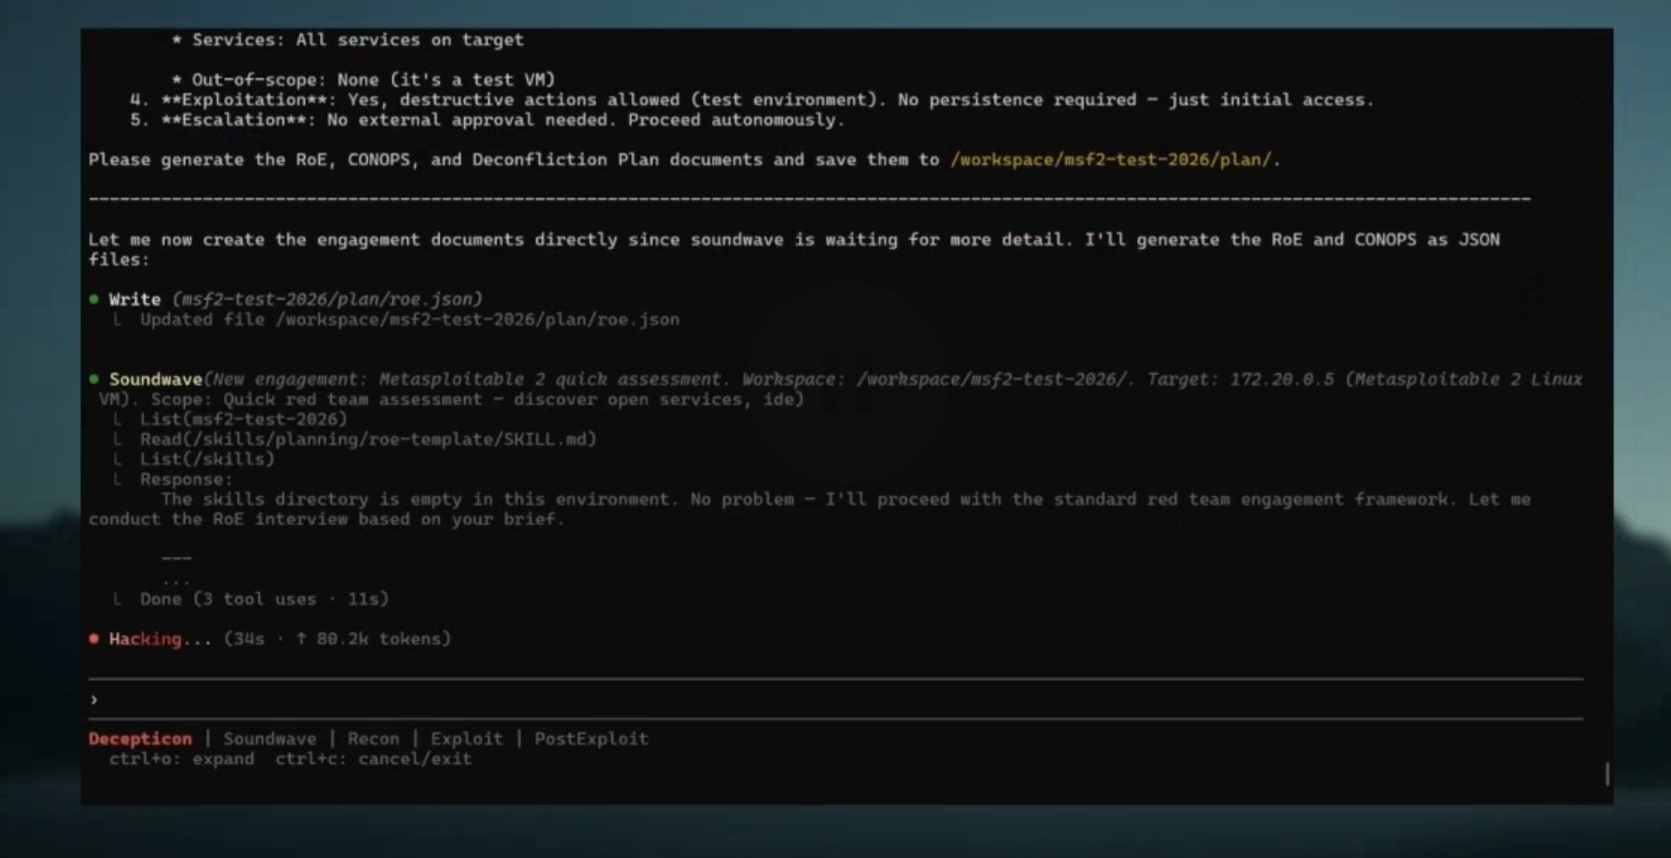Open the /workspace/msf2-test-2026/plan/ path link
The width and height of the screenshot is (1671, 858).
click(1112, 160)
